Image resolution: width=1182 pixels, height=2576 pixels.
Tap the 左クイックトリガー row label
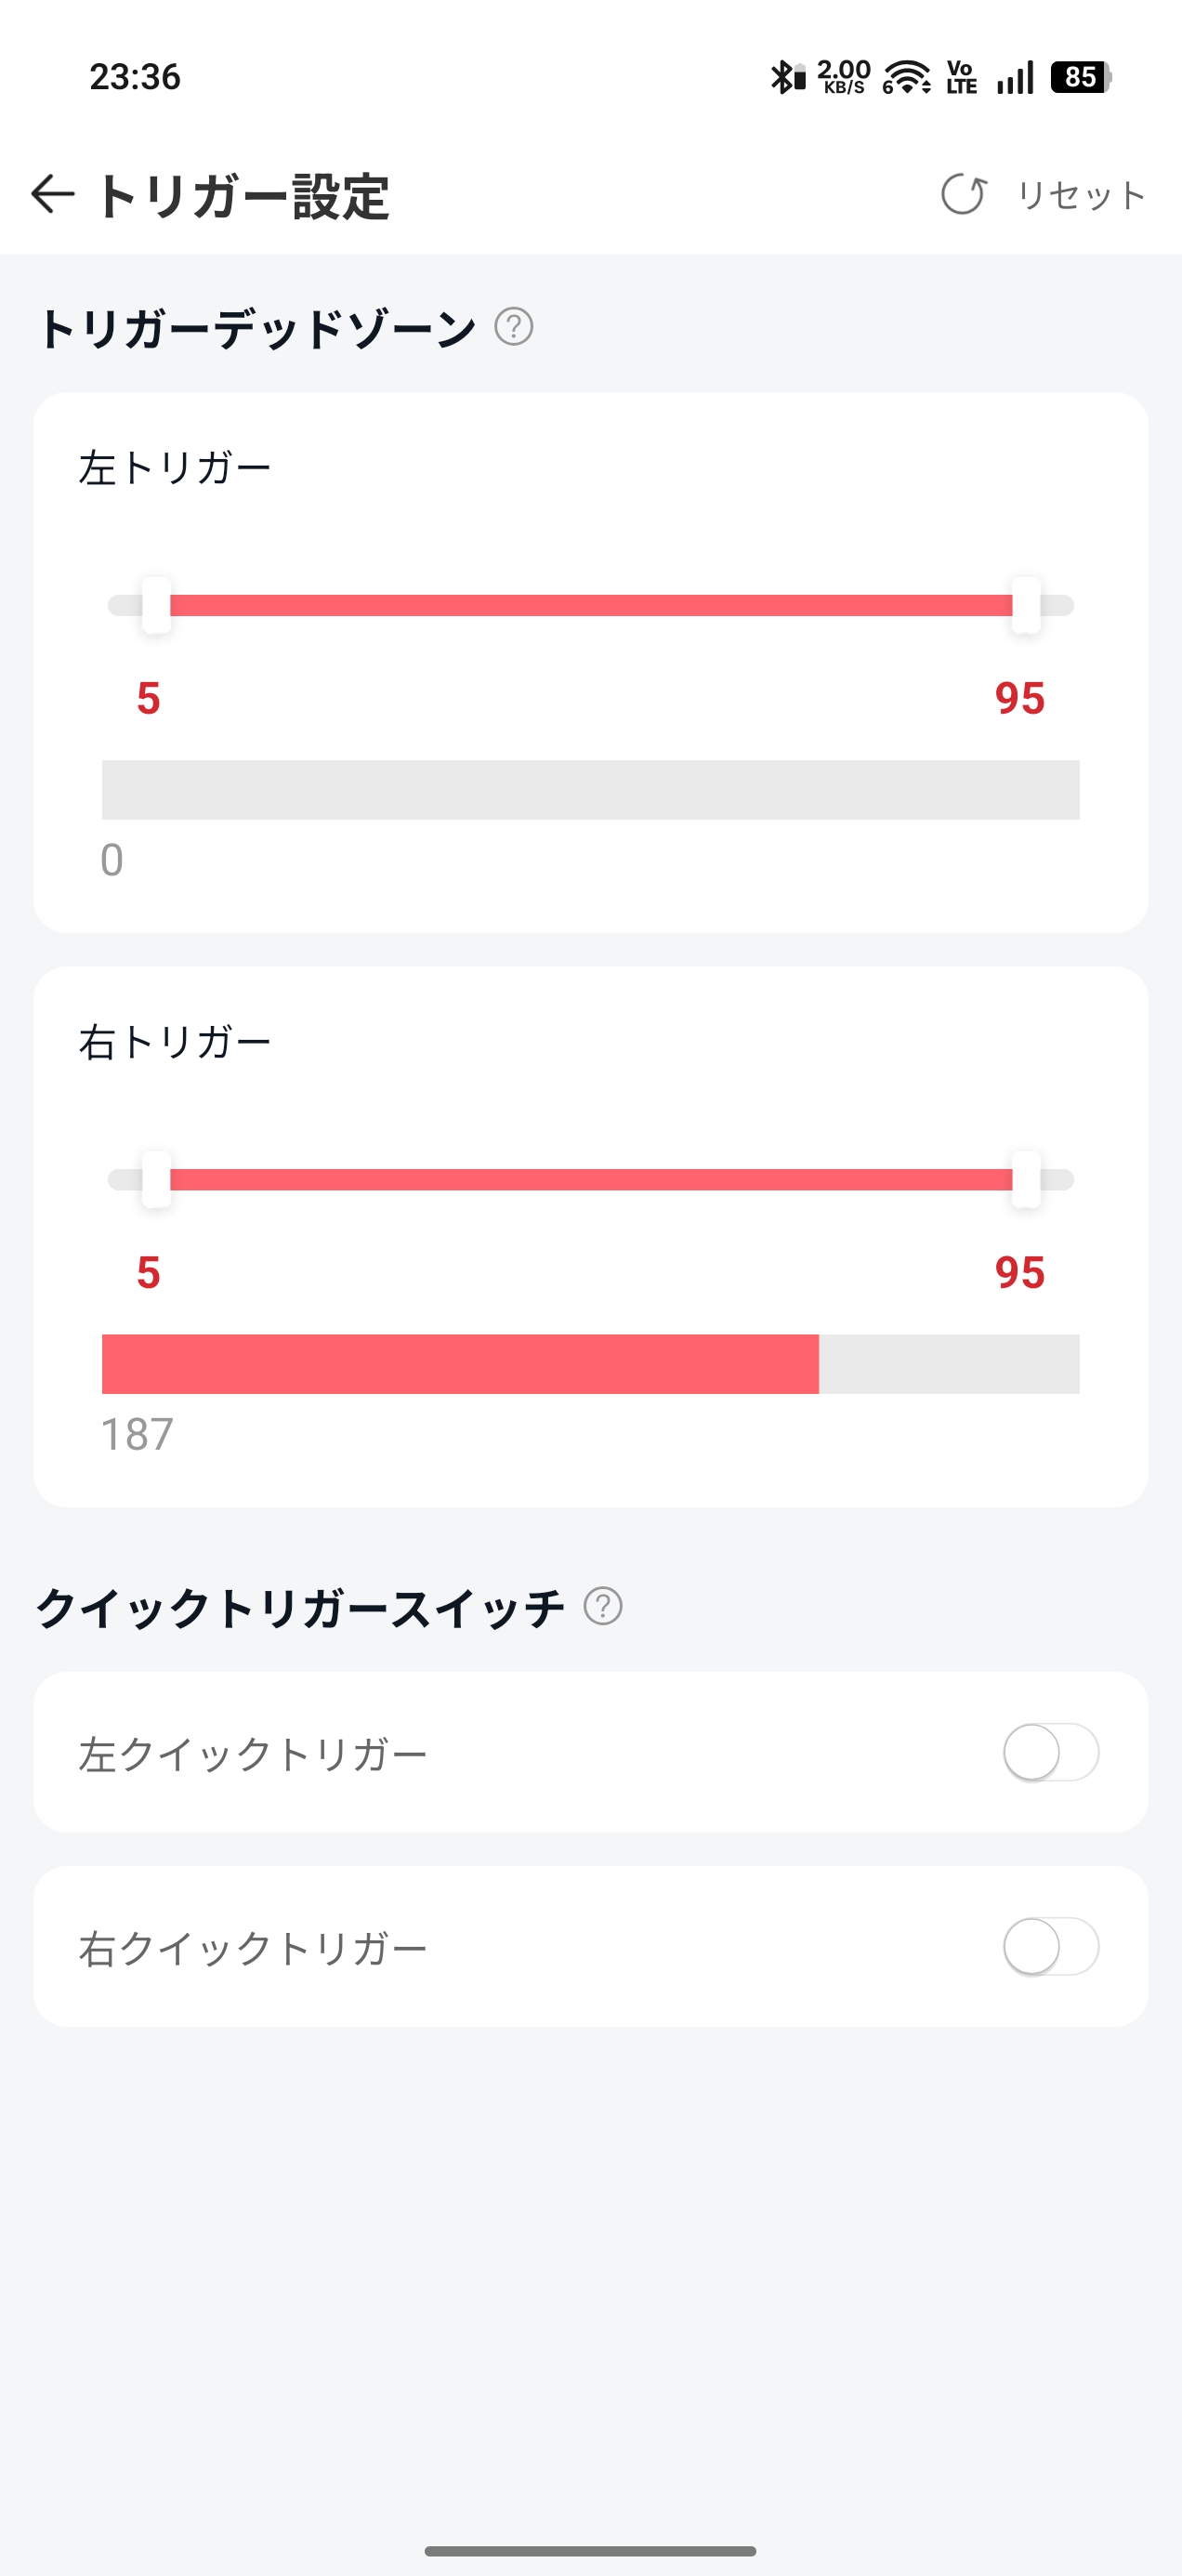(253, 1754)
